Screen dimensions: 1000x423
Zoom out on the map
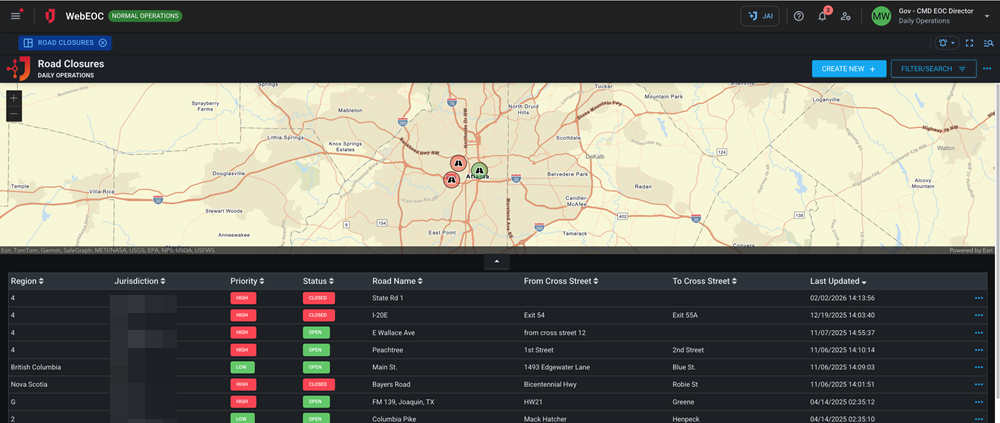(x=13, y=114)
